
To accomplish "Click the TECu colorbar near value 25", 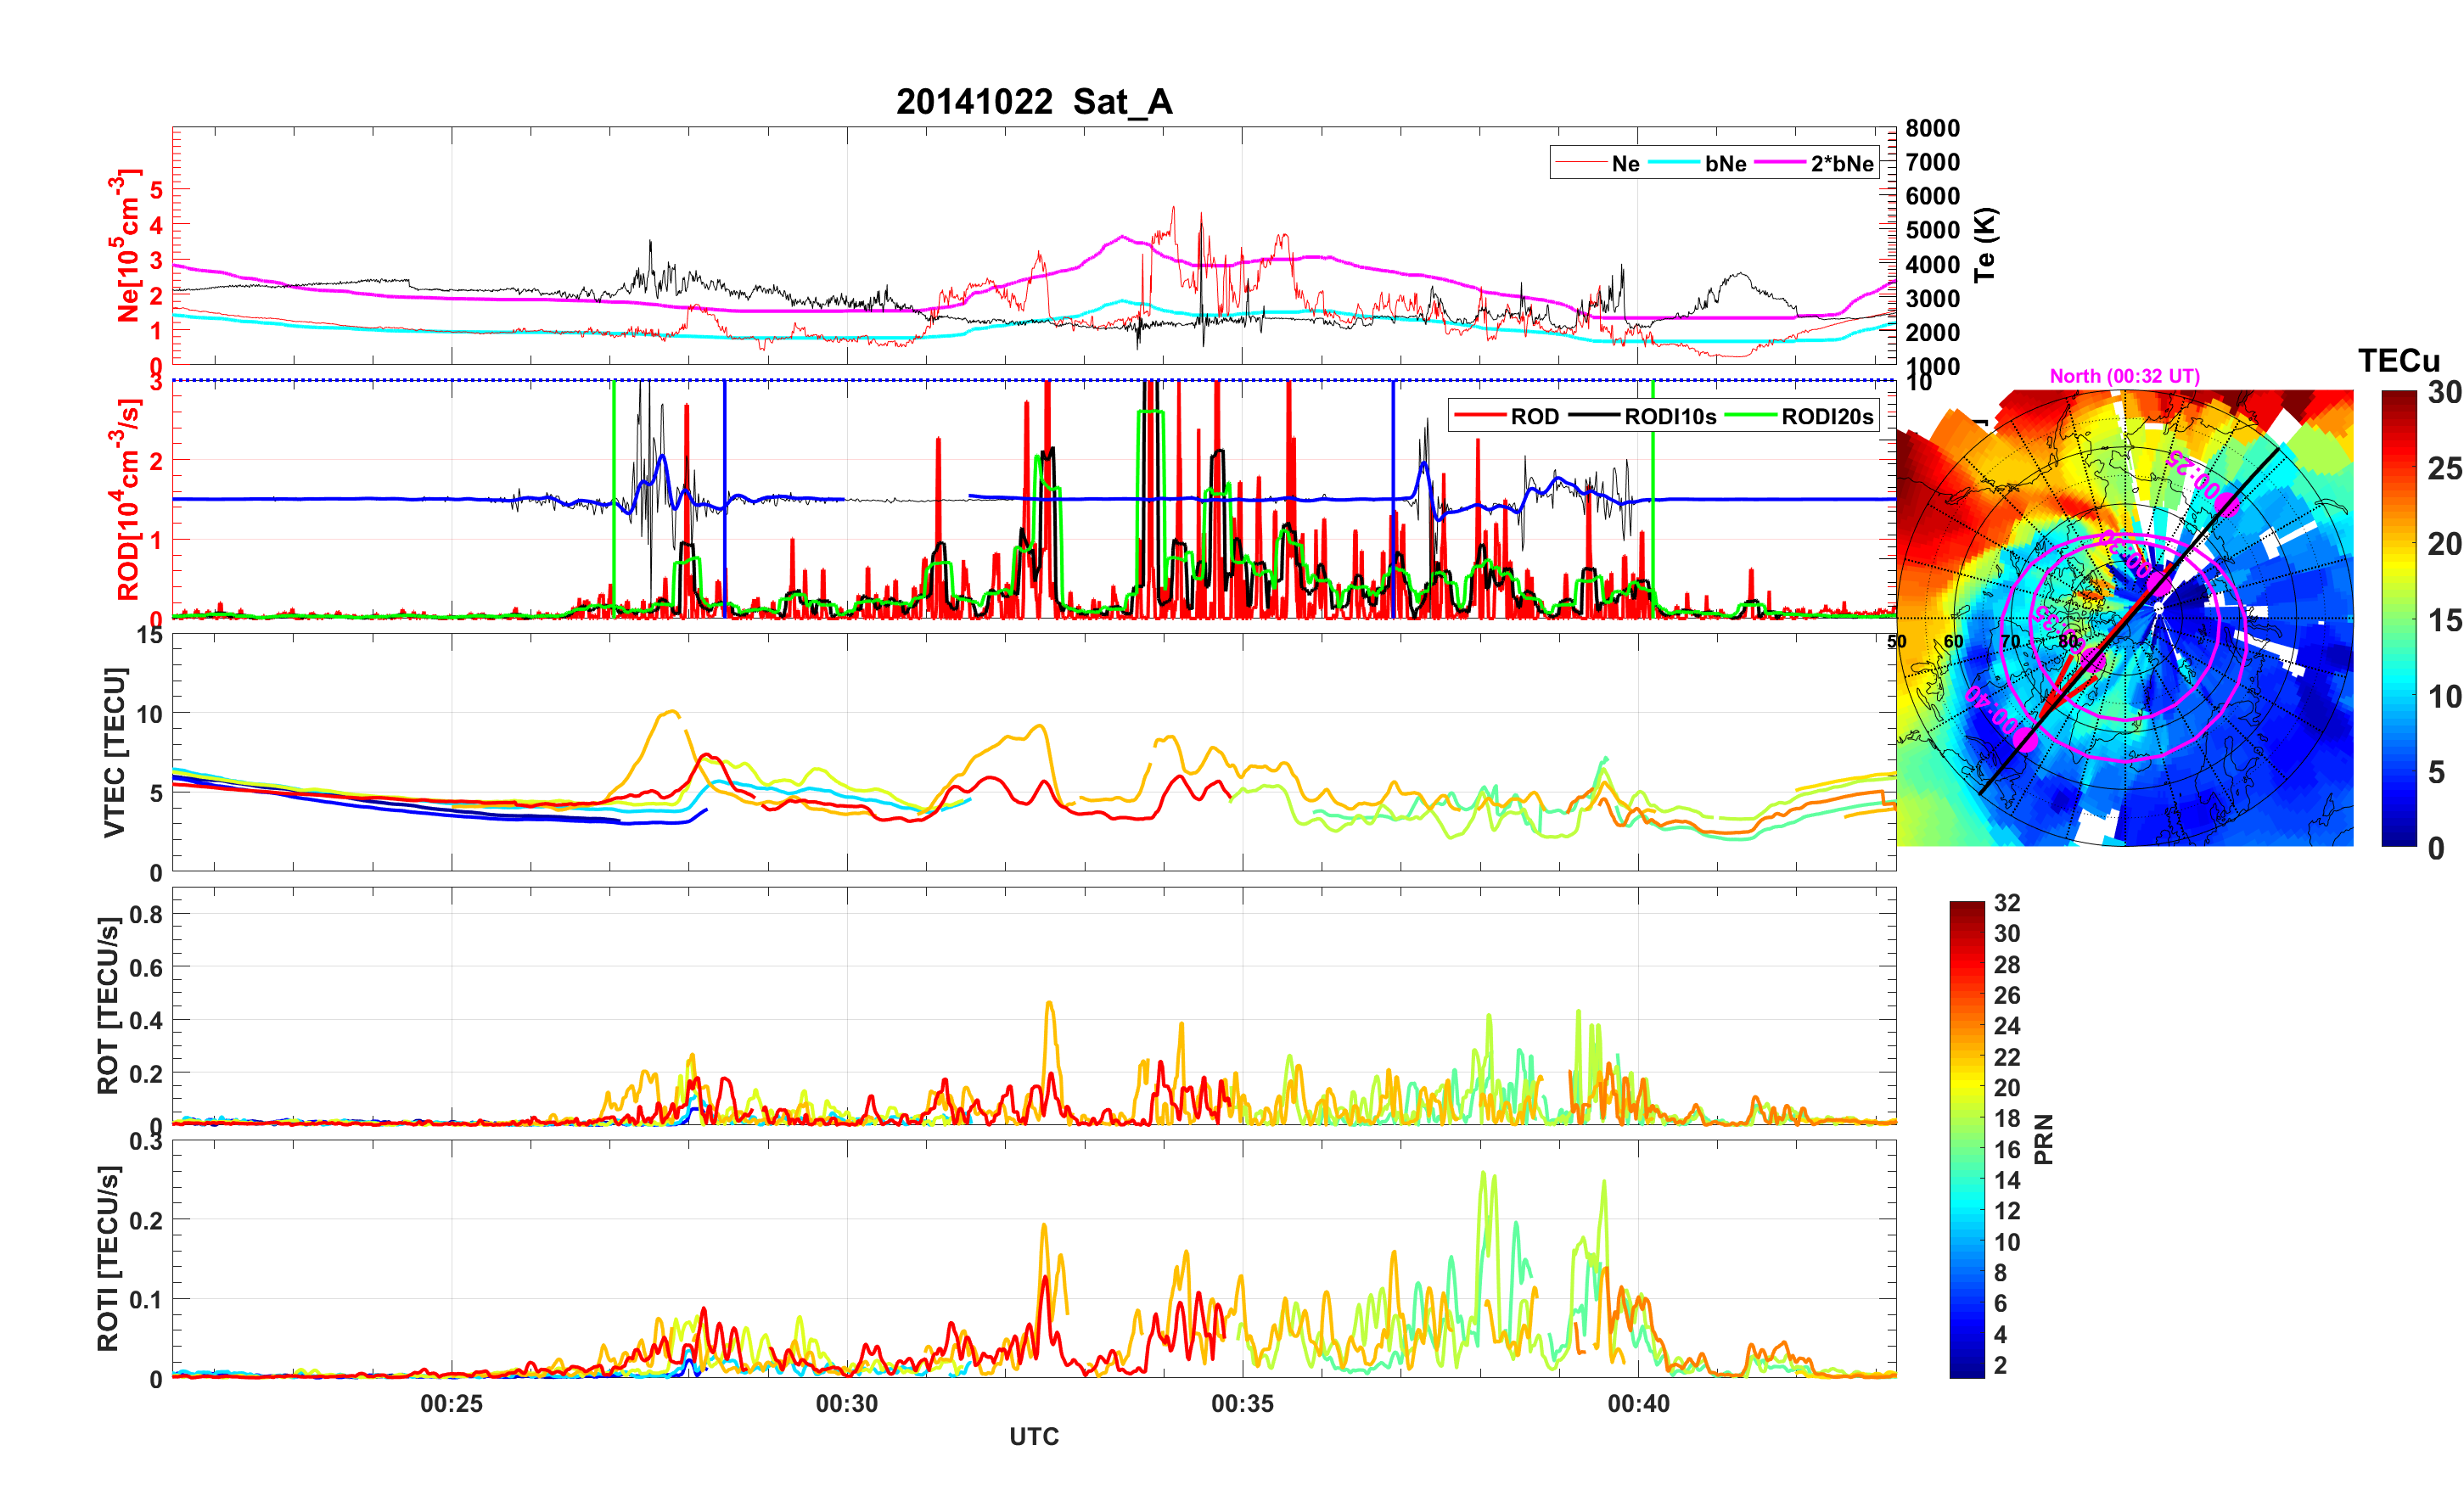I will (2398, 468).
